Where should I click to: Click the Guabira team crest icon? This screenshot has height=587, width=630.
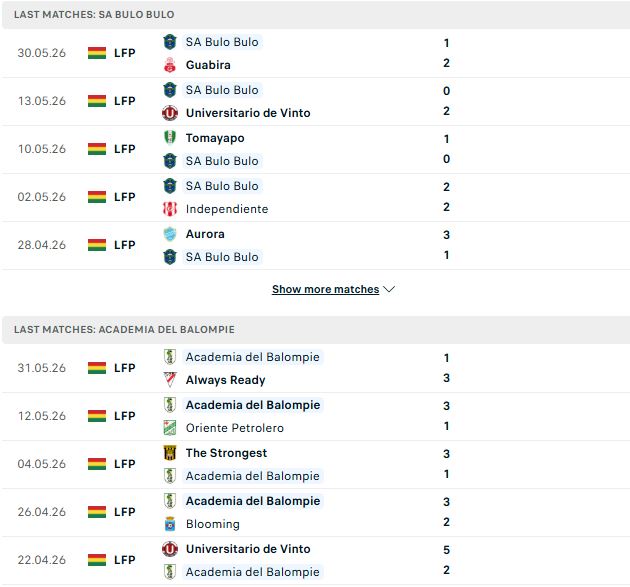[170, 65]
